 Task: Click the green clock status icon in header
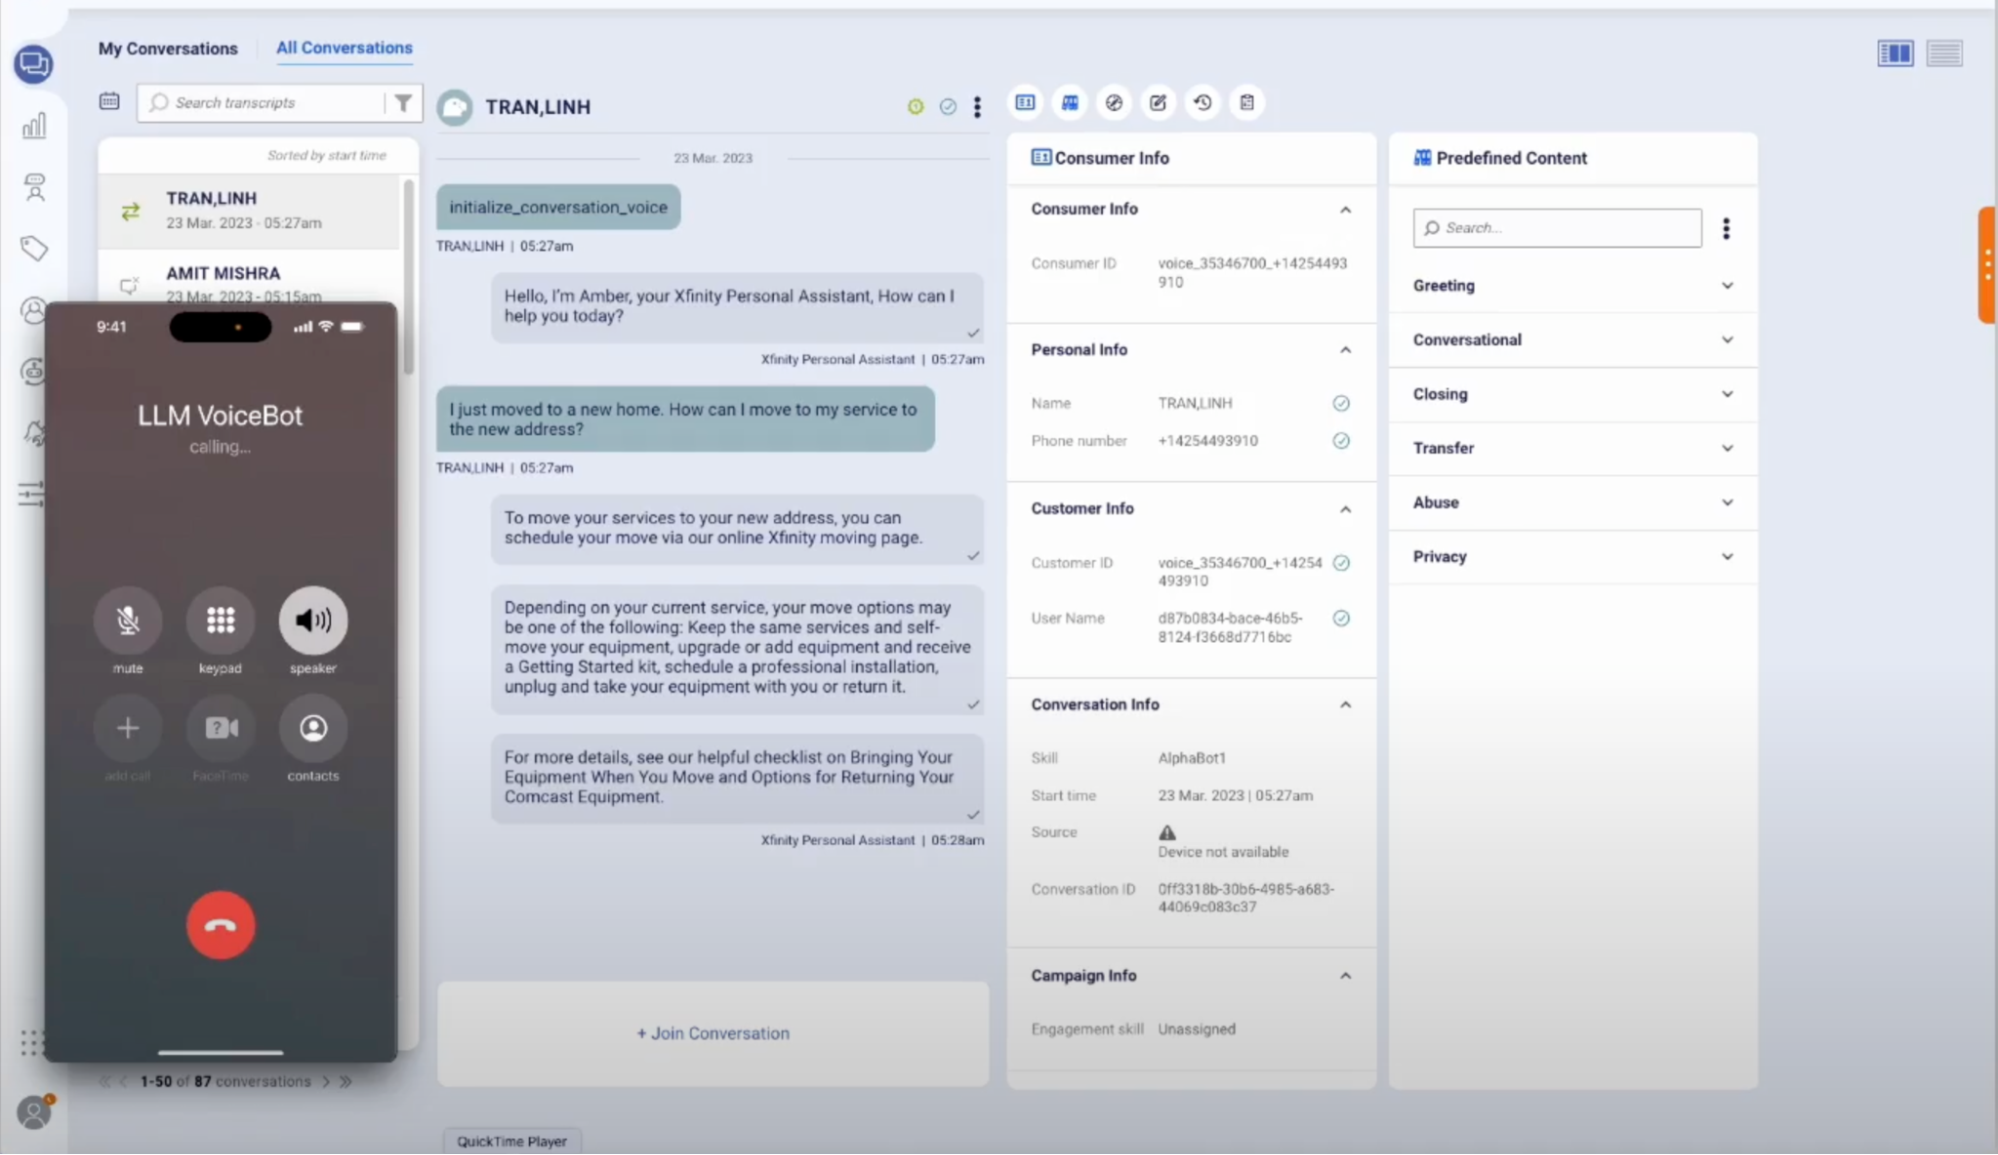pos(915,106)
